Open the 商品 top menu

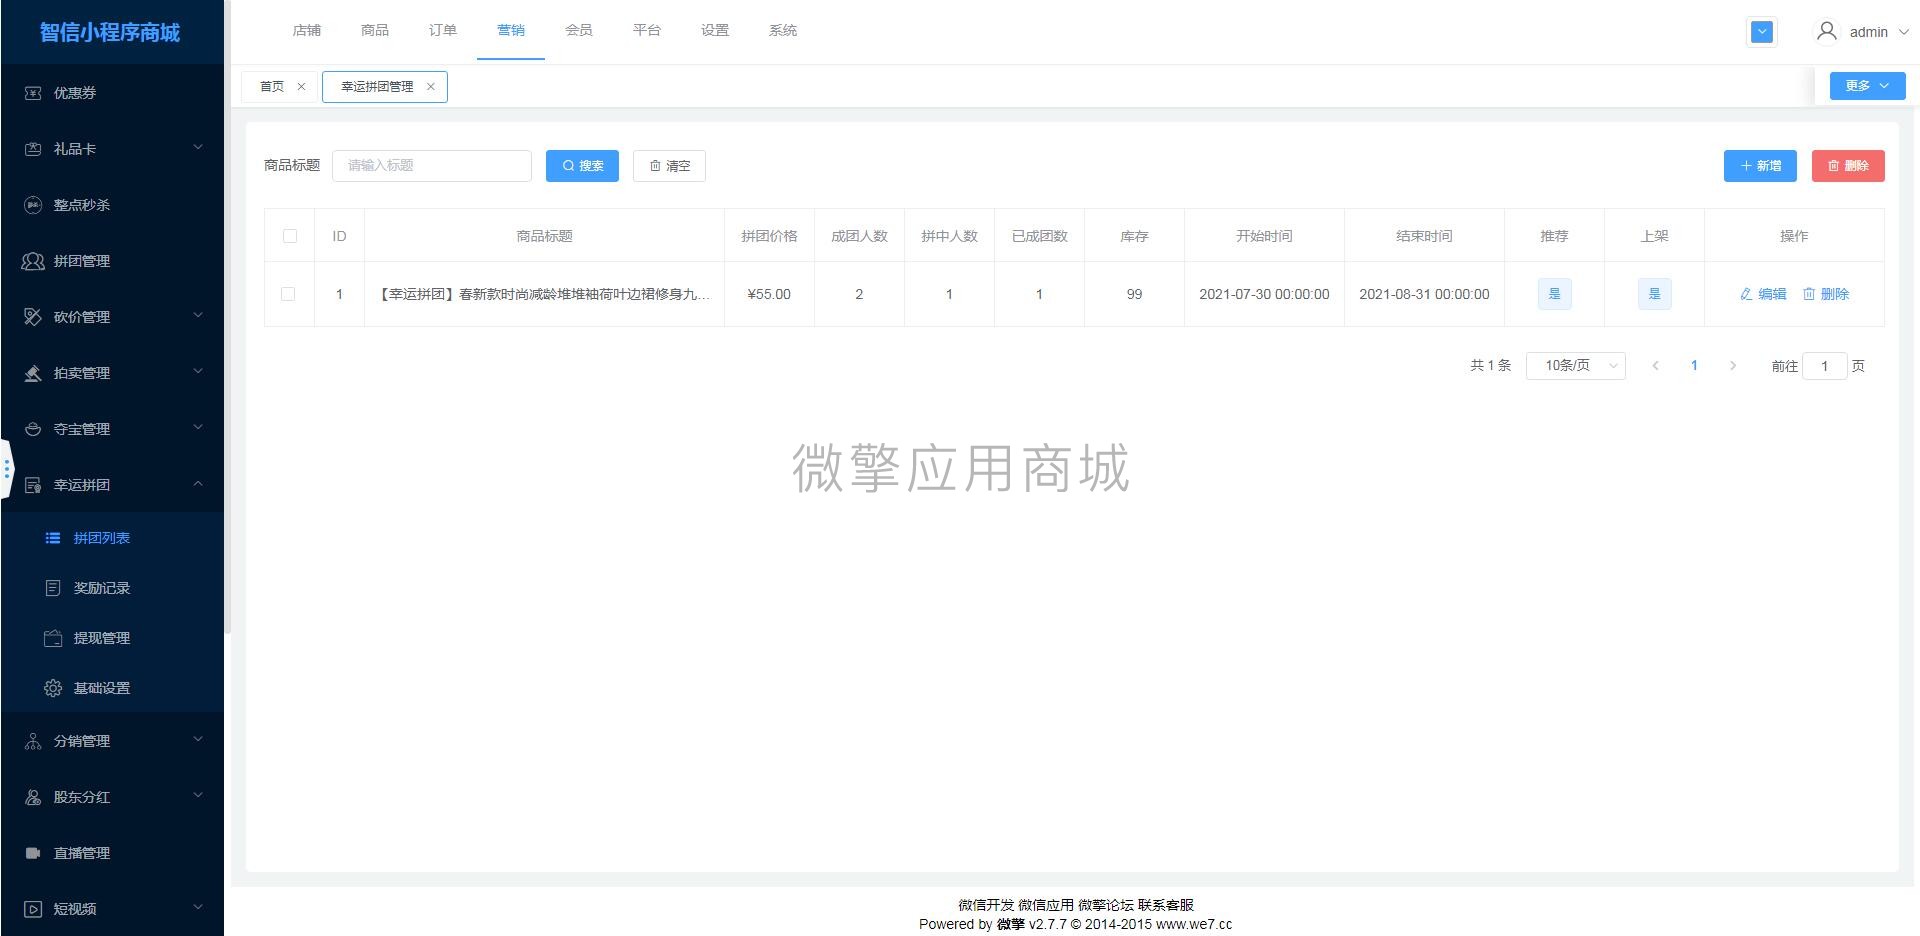click(375, 31)
